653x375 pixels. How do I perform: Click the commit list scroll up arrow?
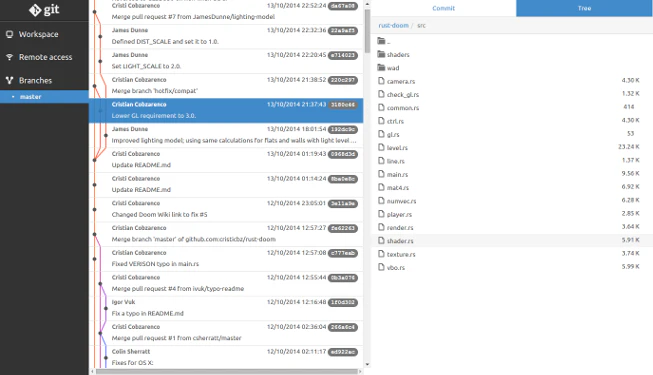pos(367,4)
